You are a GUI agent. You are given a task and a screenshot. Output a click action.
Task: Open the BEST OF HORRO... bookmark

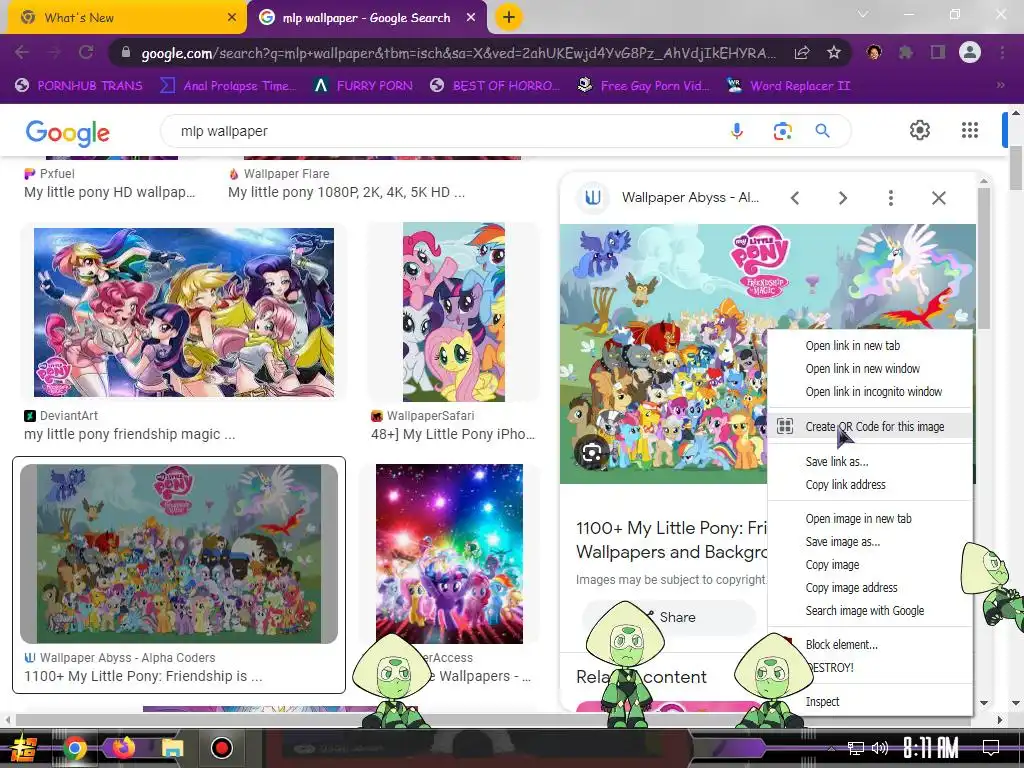(x=496, y=85)
